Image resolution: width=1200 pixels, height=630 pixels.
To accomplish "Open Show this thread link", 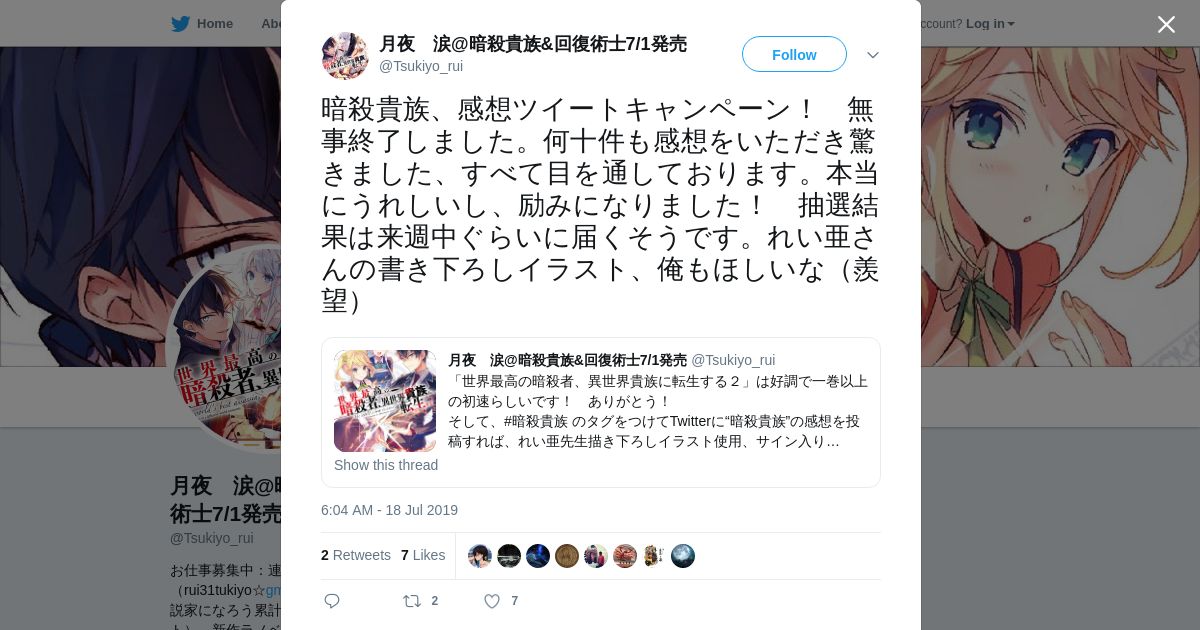I will tap(386, 465).
